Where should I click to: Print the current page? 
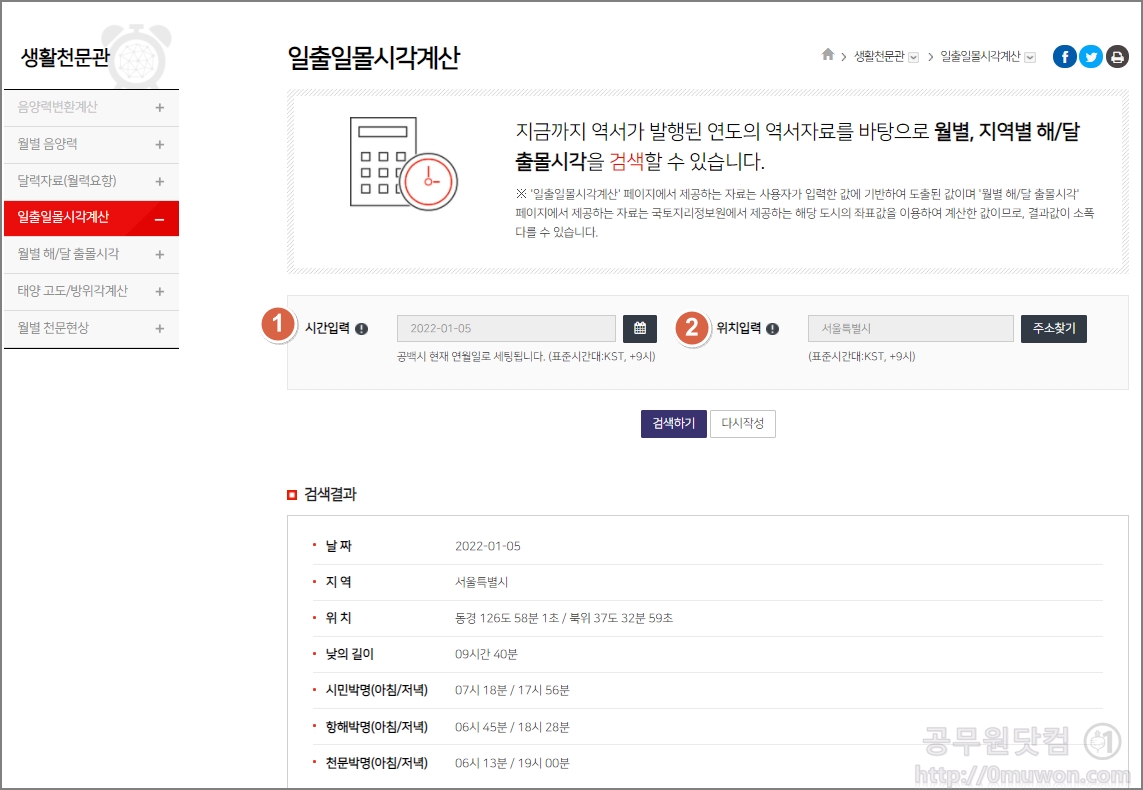pyautogui.click(x=1117, y=56)
